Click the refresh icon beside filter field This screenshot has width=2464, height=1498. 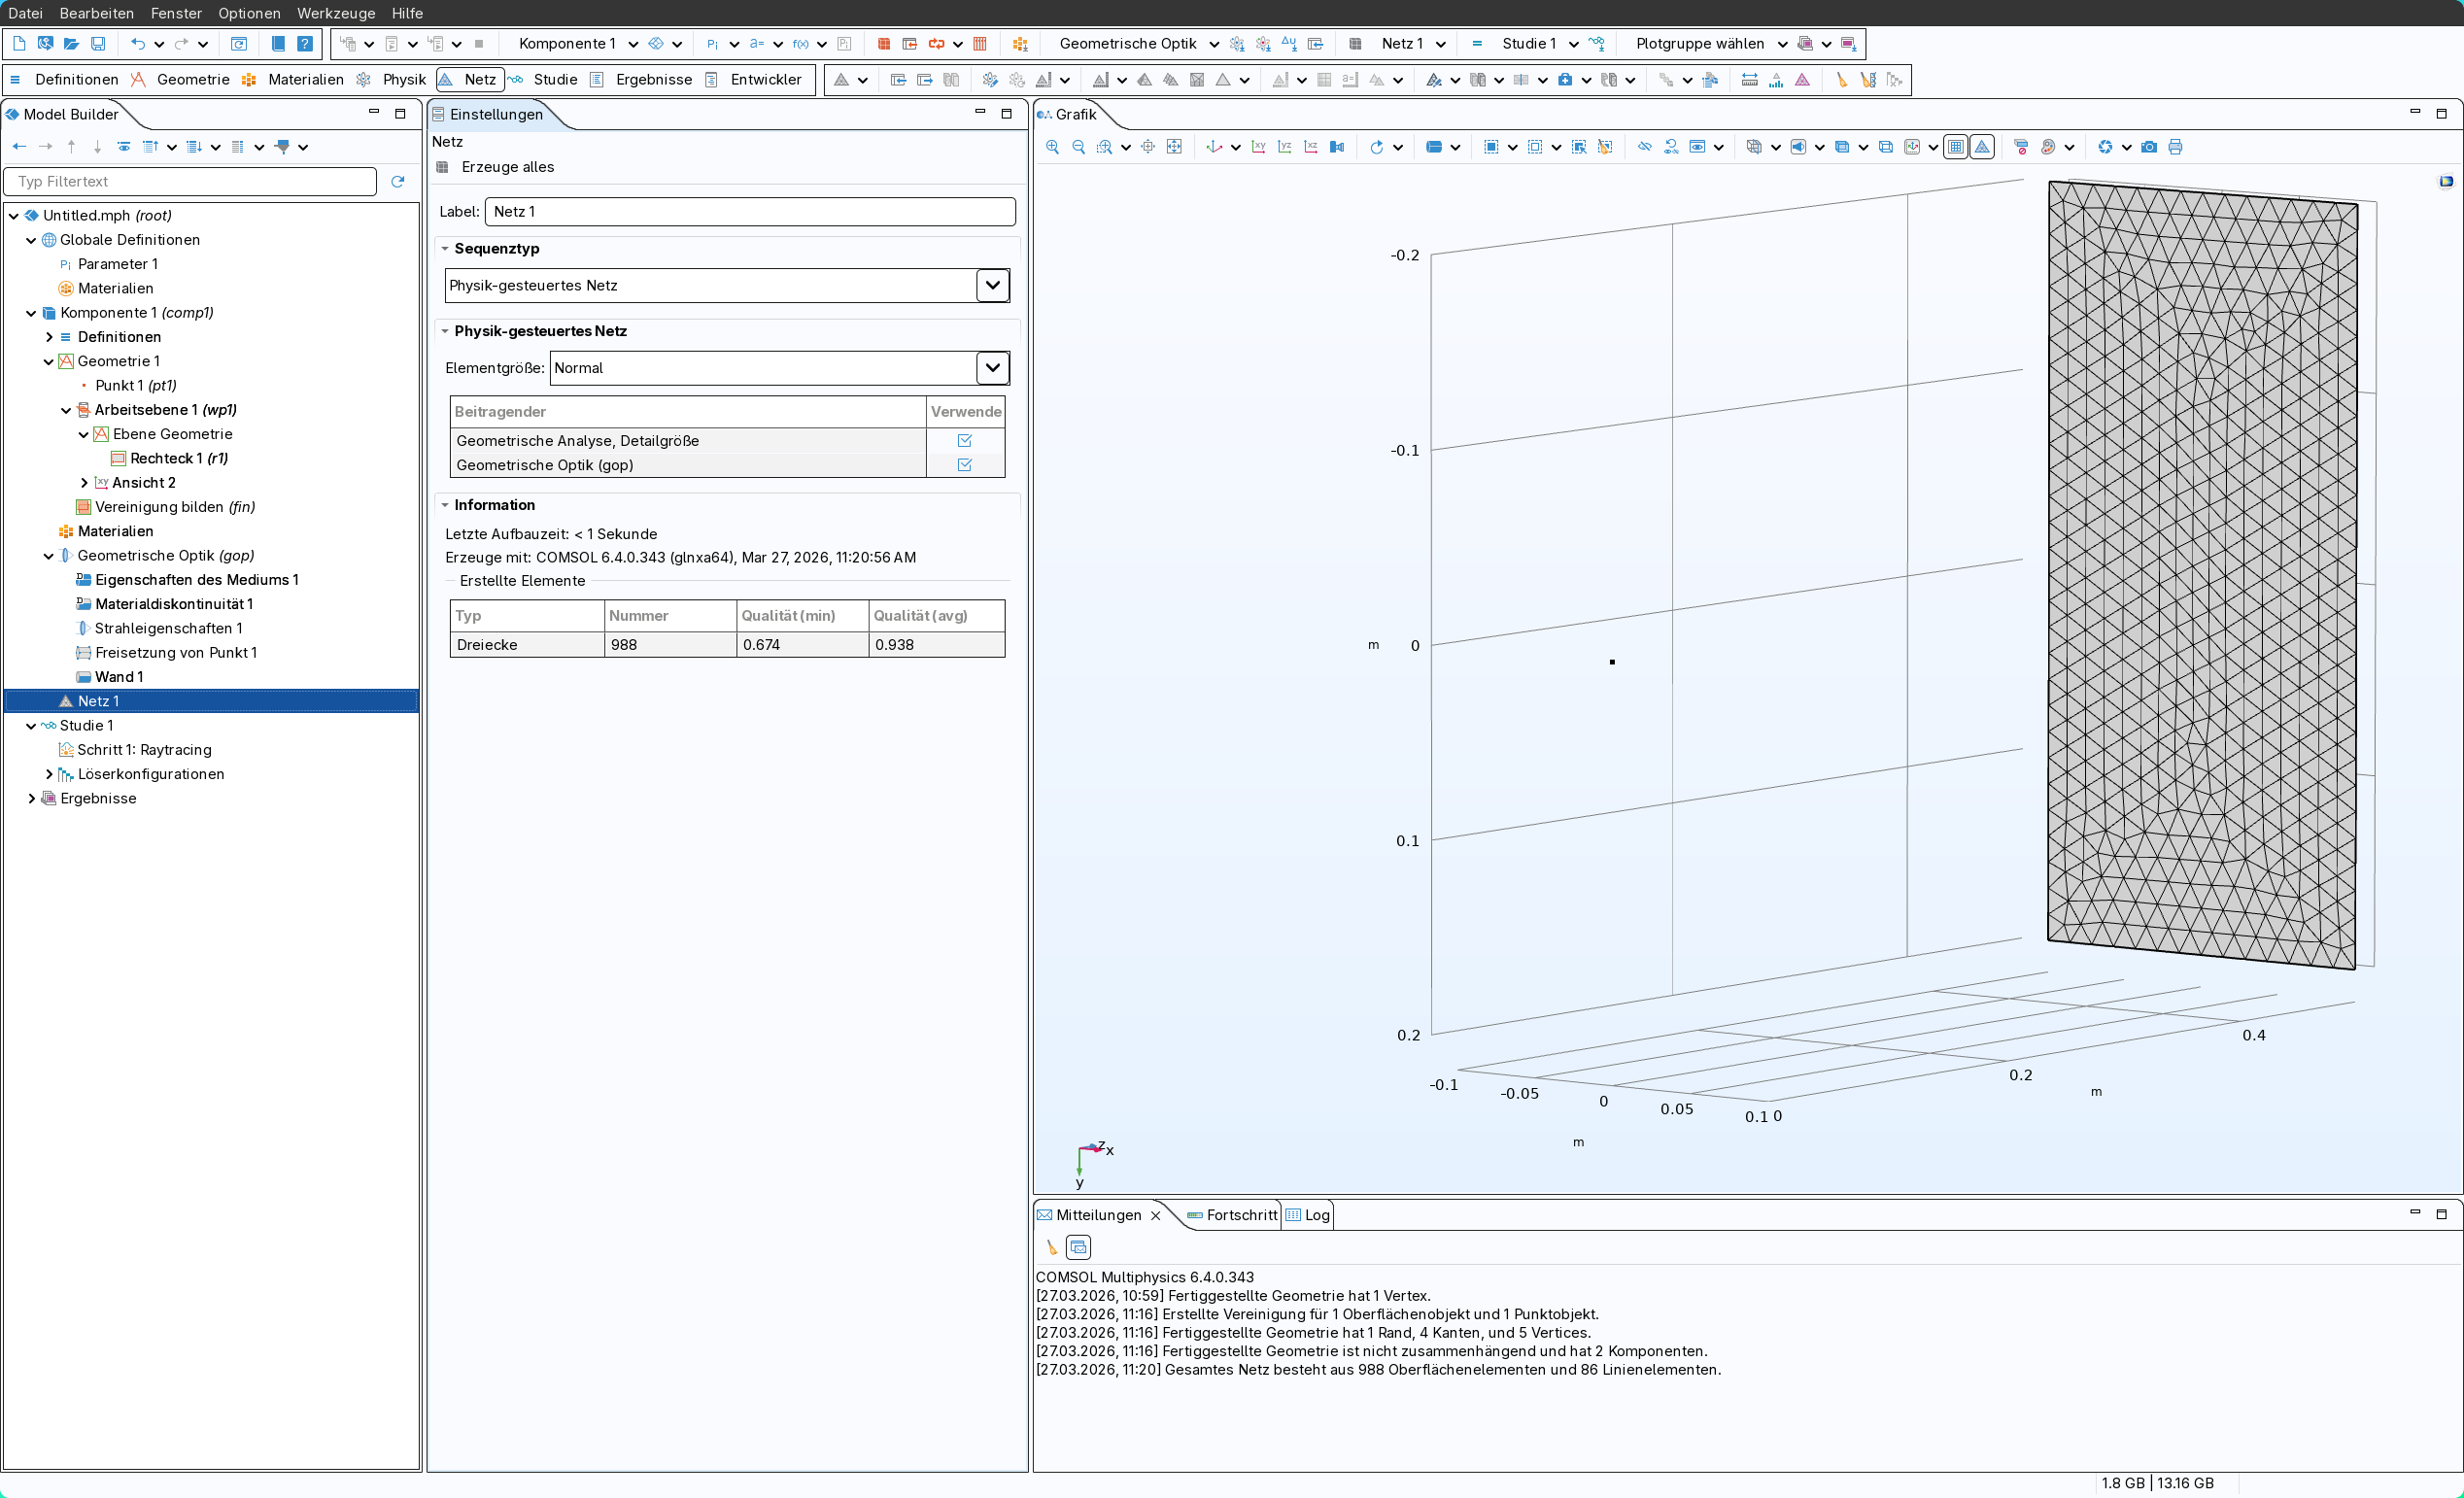(398, 181)
